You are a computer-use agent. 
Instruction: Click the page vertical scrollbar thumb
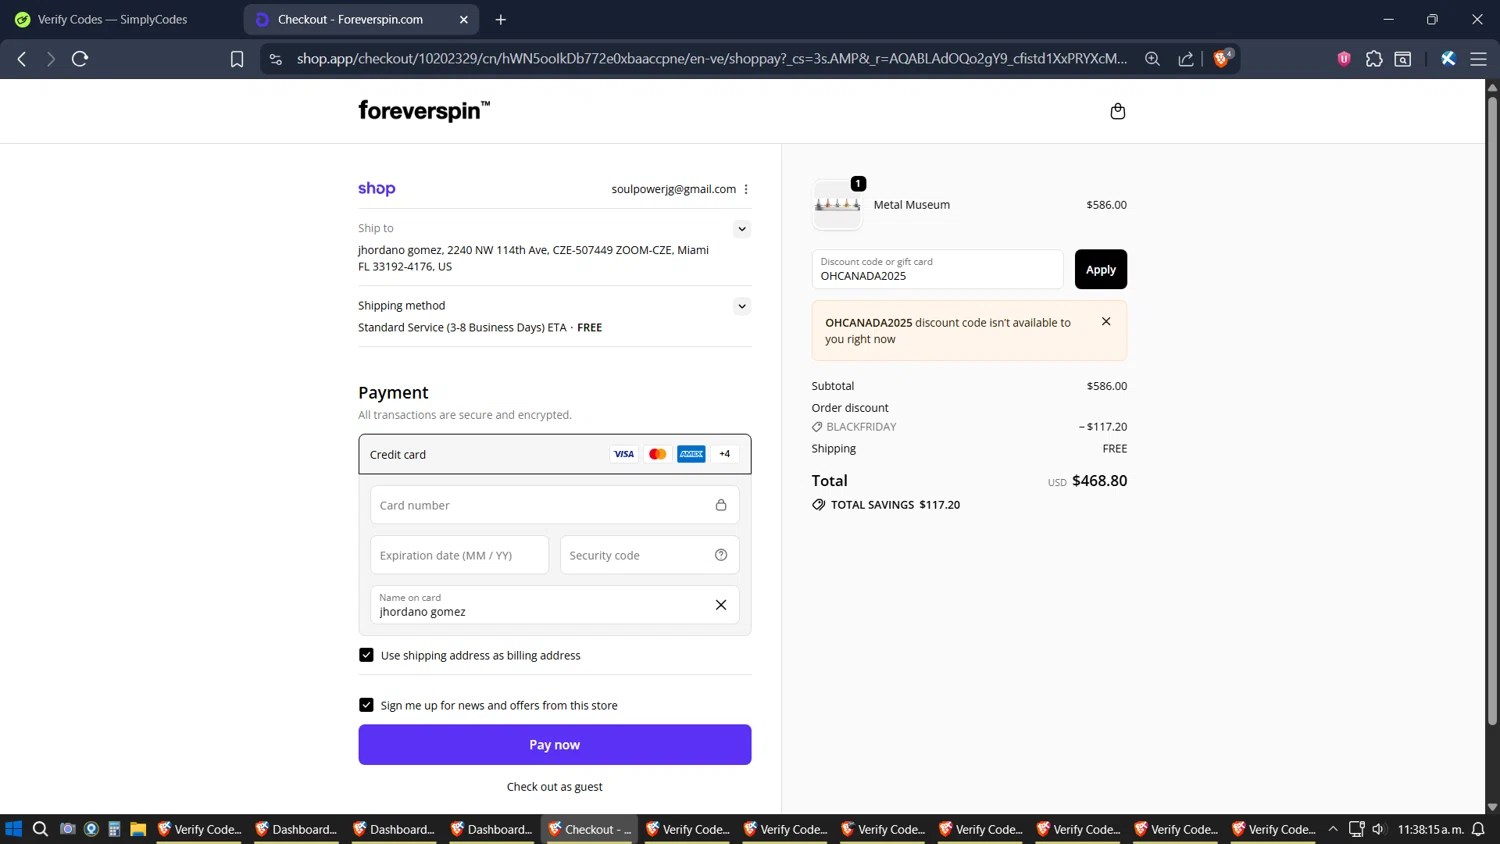point(1492,410)
